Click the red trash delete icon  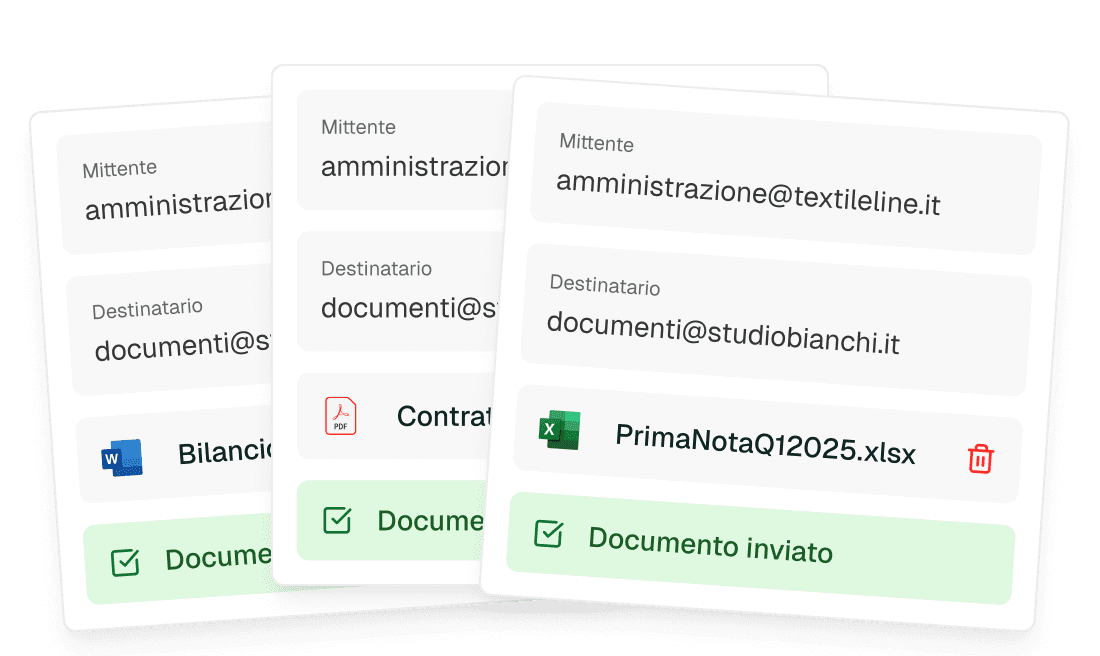tap(980, 459)
